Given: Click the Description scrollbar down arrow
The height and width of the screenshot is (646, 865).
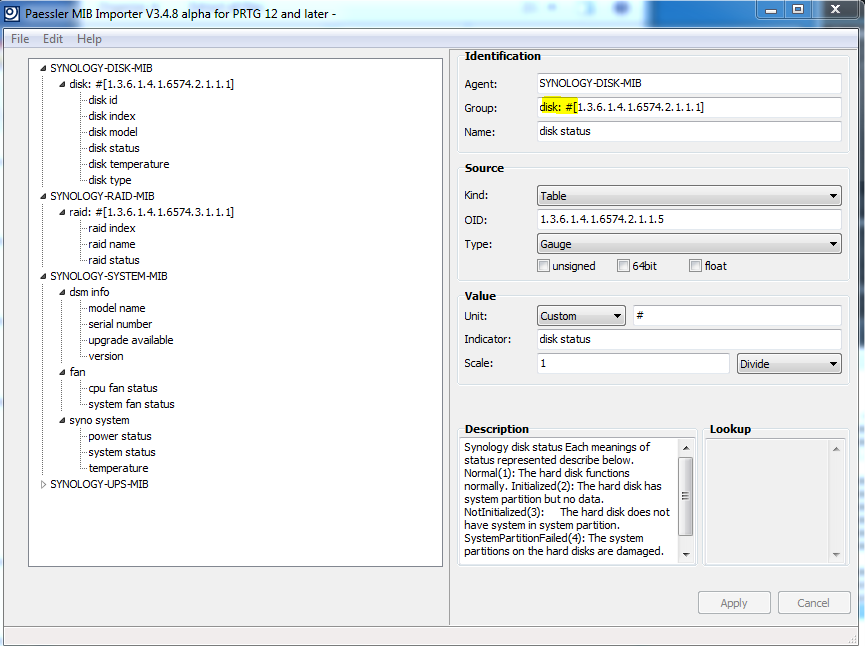Looking at the screenshot, I should pos(686,554).
